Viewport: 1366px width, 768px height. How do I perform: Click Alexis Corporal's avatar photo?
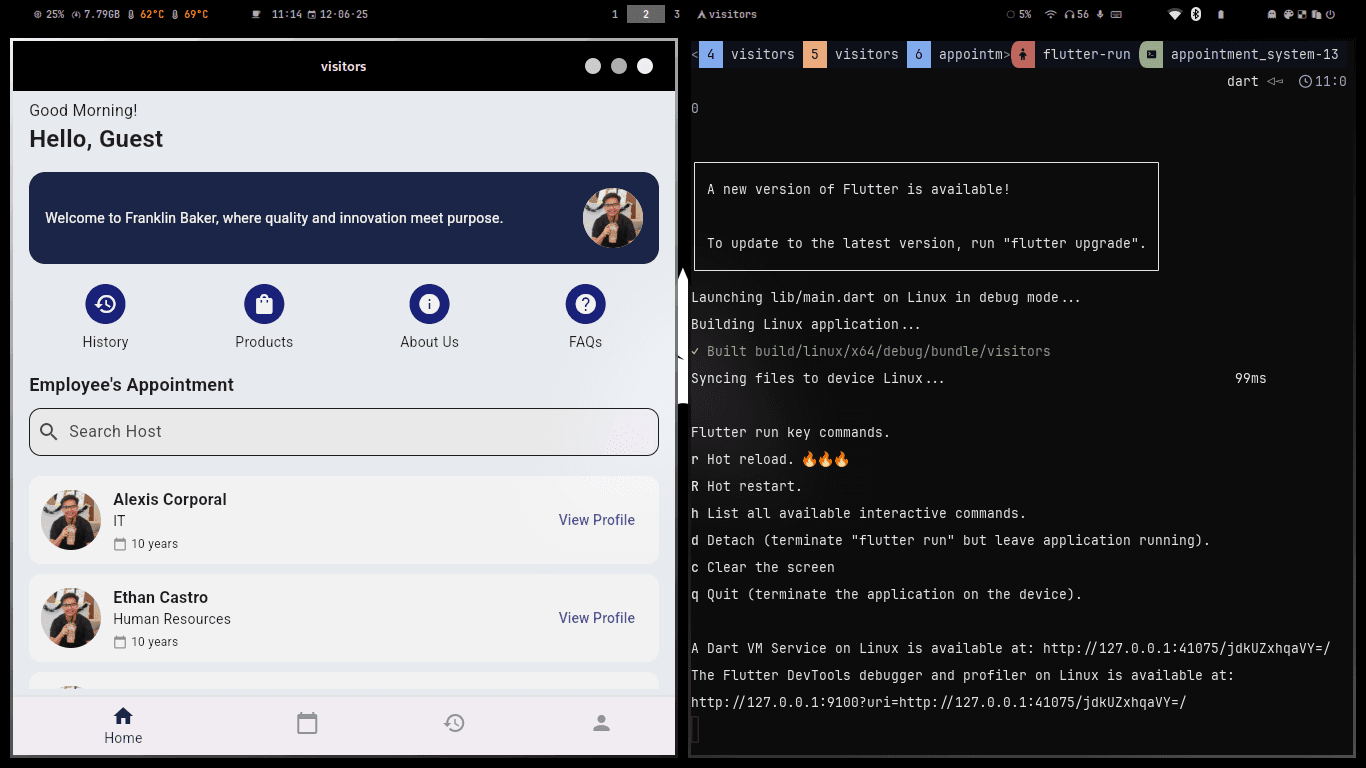[71, 520]
